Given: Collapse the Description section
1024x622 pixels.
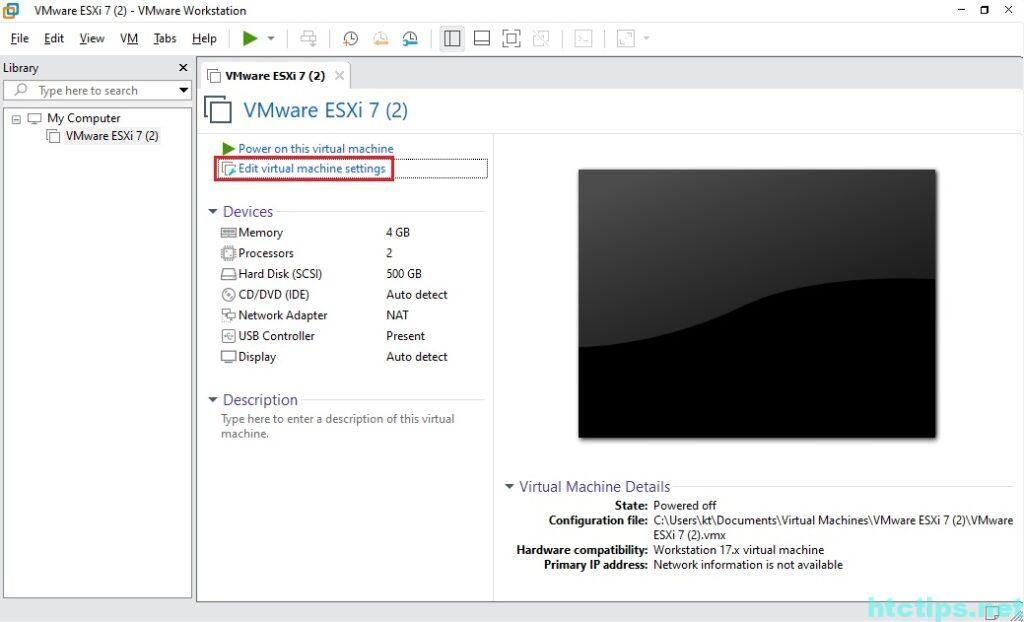Looking at the screenshot, I should [212, 399].
